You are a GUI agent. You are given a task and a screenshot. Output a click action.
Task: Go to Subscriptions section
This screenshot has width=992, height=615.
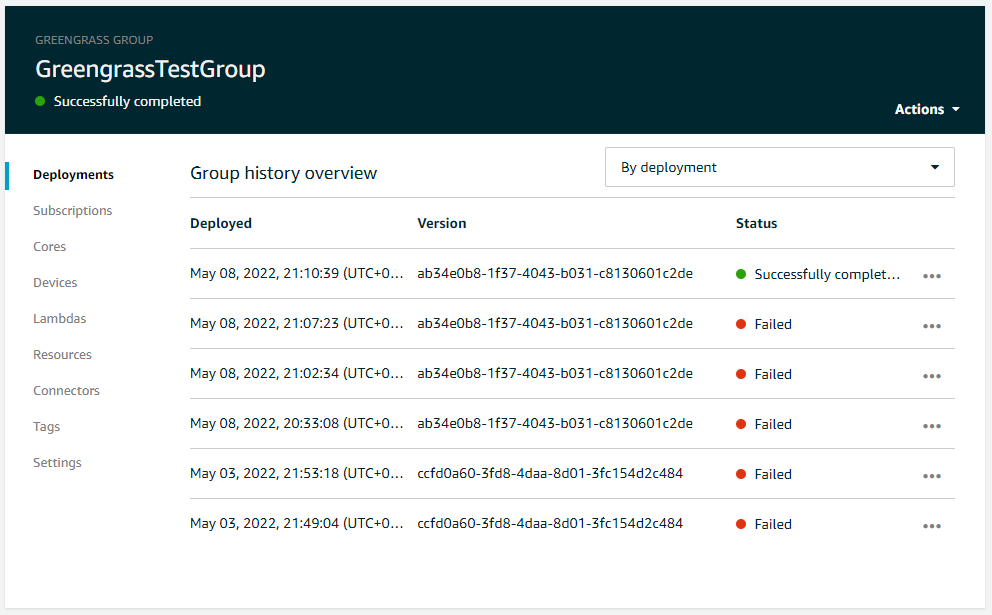73,211
